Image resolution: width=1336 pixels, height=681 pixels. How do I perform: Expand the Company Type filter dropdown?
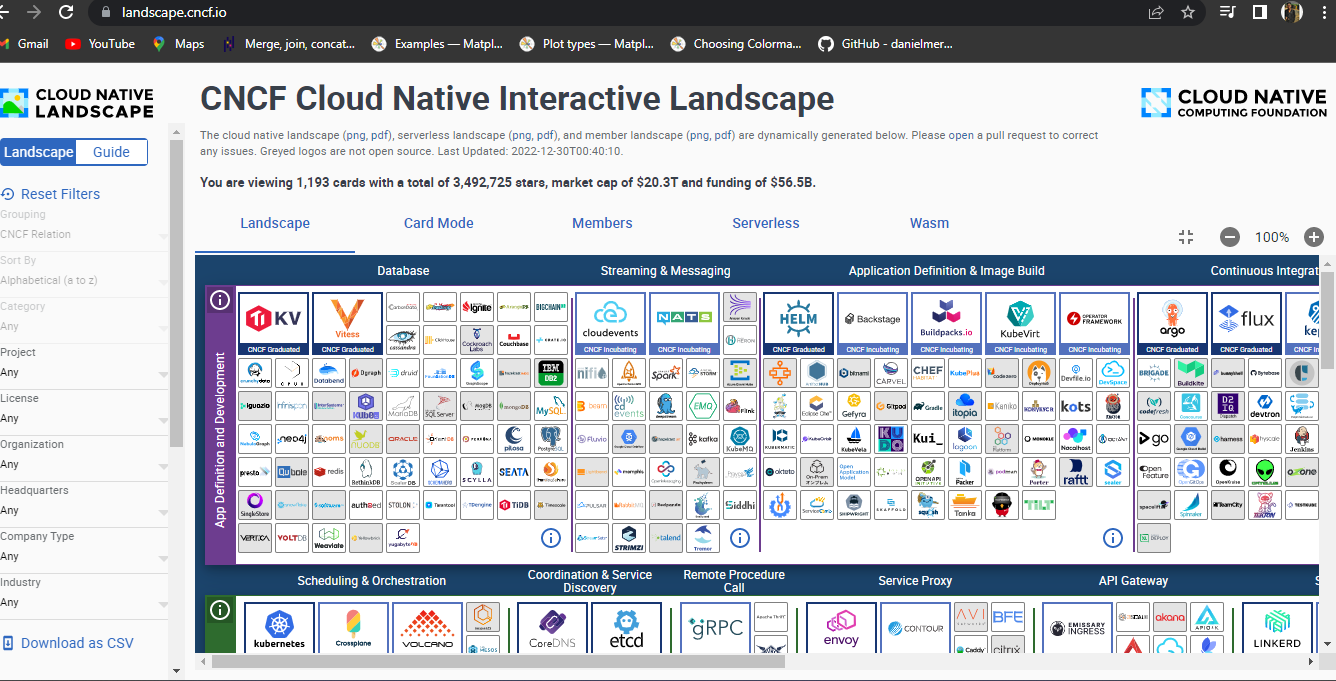point(85,556)
